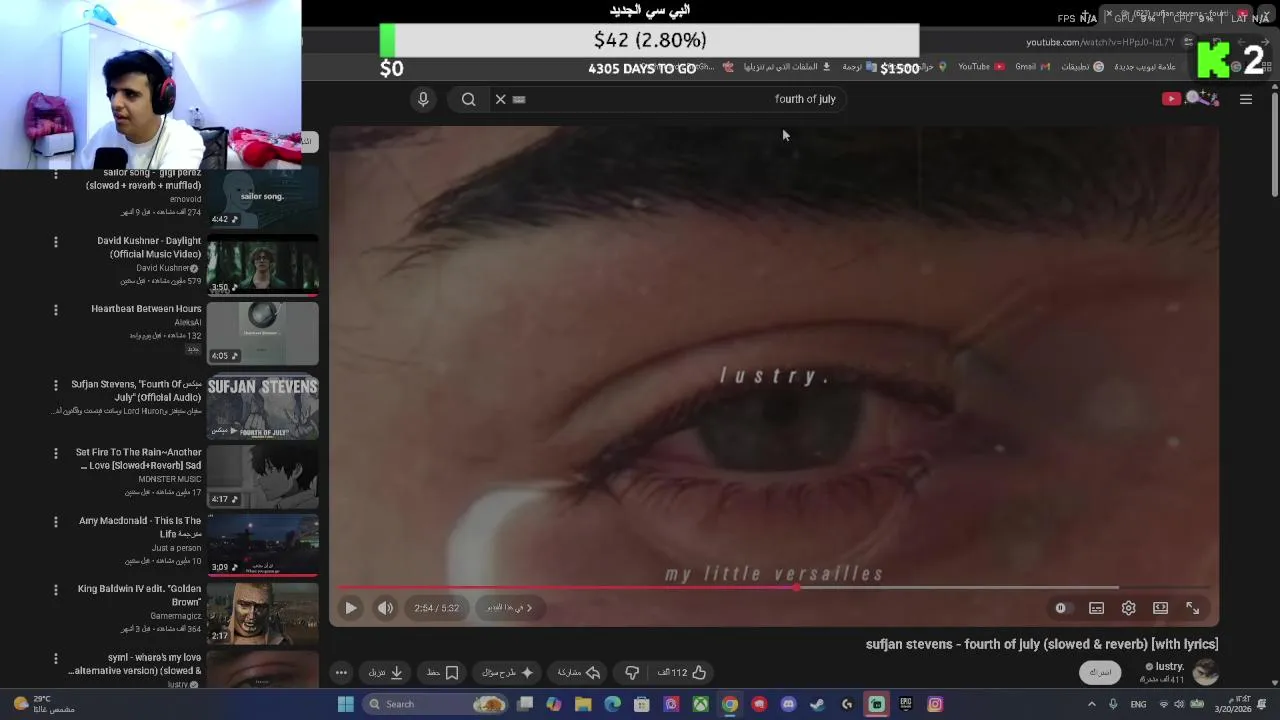Enter fullscreen mode
1280x720 pixels.
1192,608
